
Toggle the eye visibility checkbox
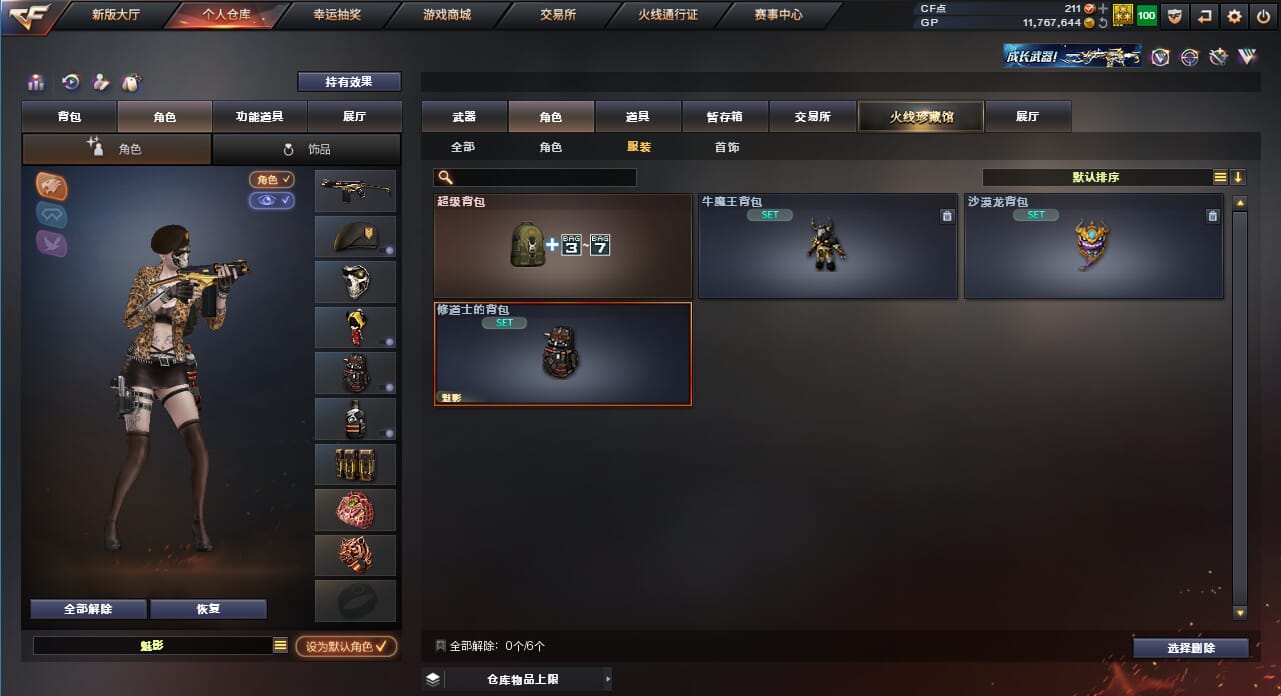click(x=272, y=200)
